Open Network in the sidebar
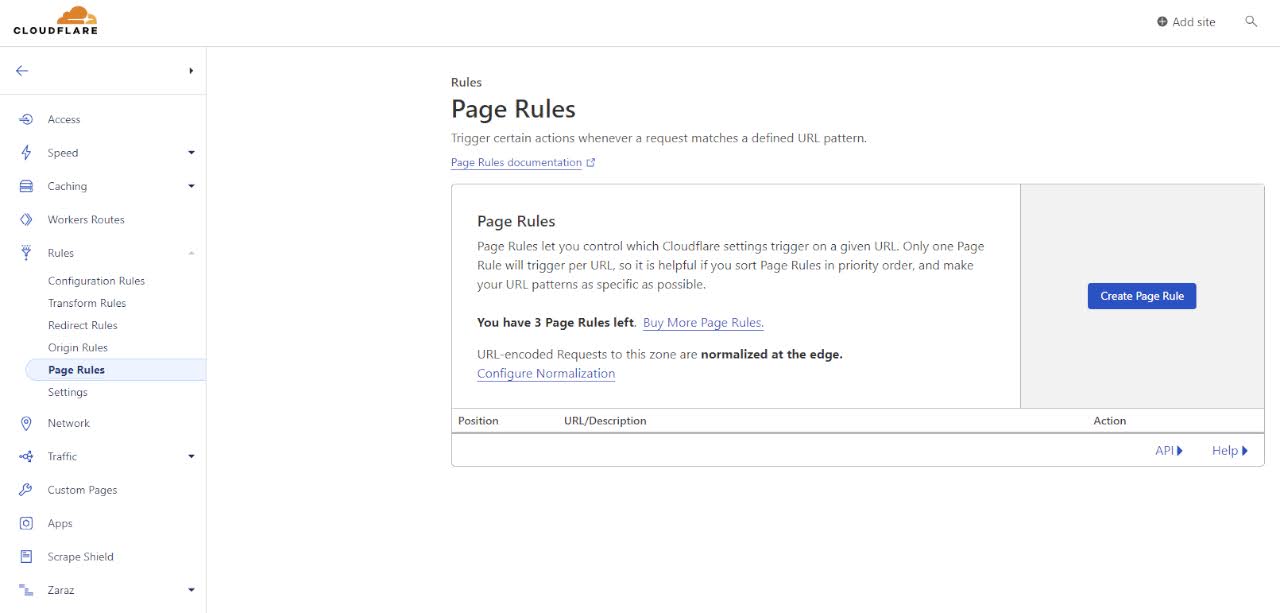This screenshot has width=1280, height=613. pos(69,423)
